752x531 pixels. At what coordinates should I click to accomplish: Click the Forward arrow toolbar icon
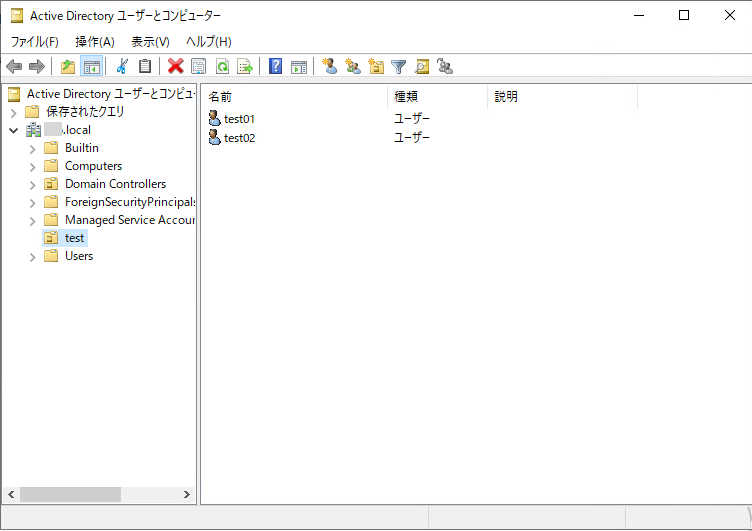pyautogui.click(x=36, y=66)
